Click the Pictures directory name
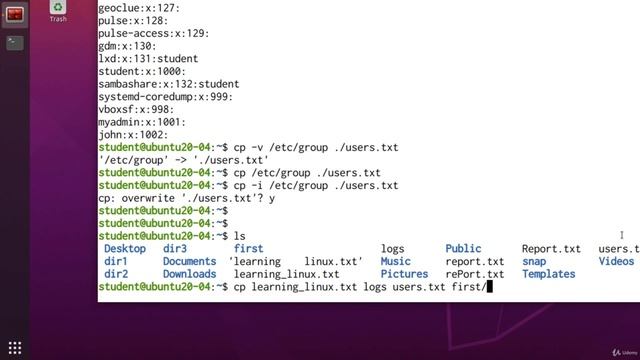 point(404,274)
